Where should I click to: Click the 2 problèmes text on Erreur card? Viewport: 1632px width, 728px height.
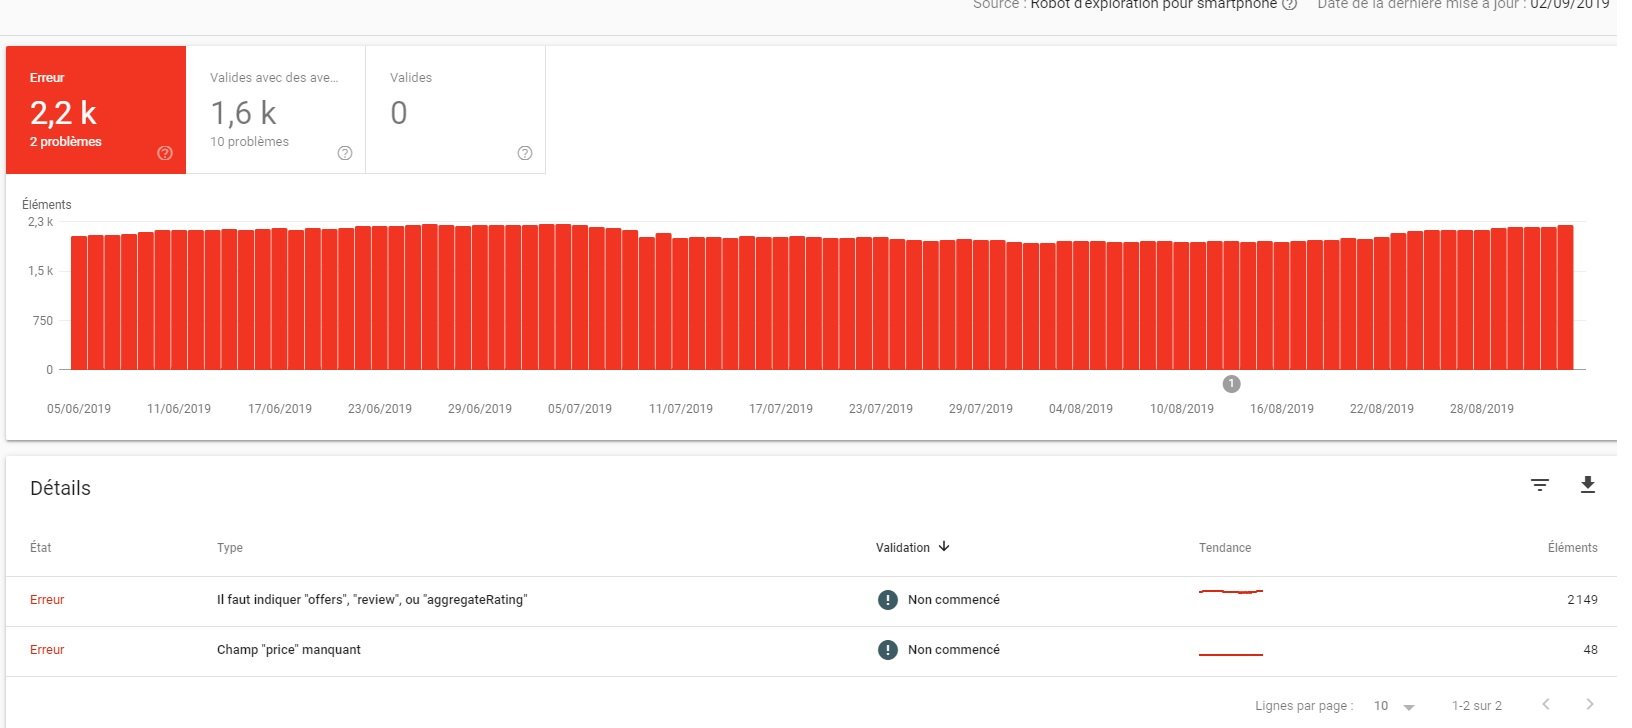(x=66, y=142)
